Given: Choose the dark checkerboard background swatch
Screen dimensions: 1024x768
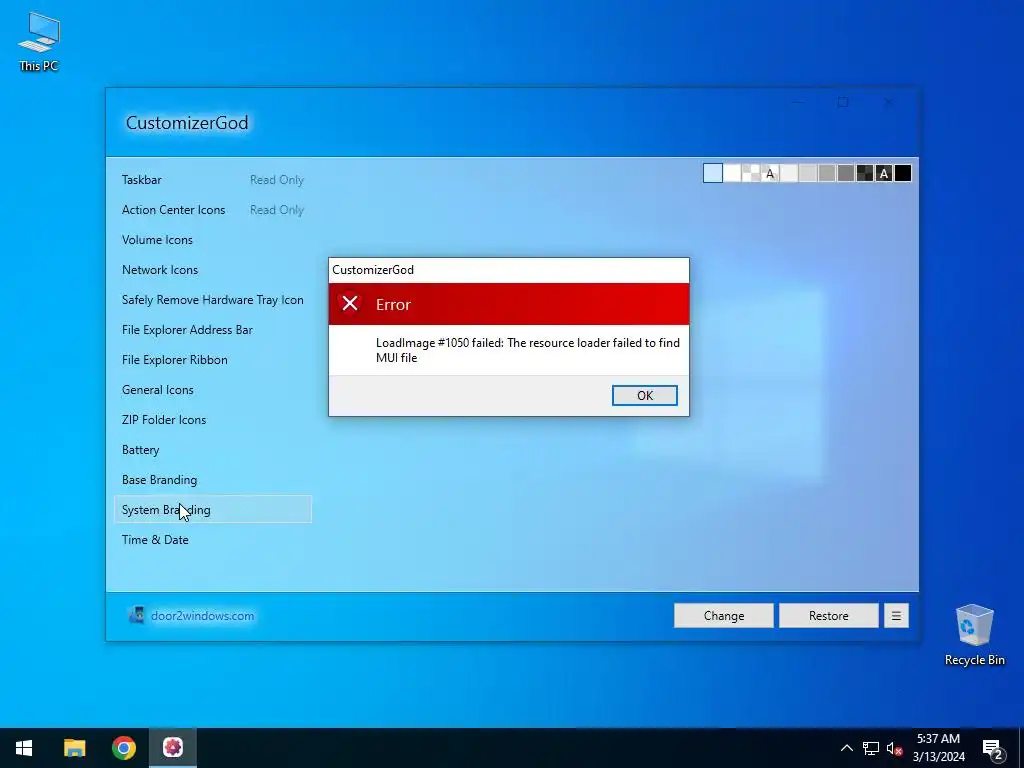Looking at the screenshot, I should tap(865, 173).
